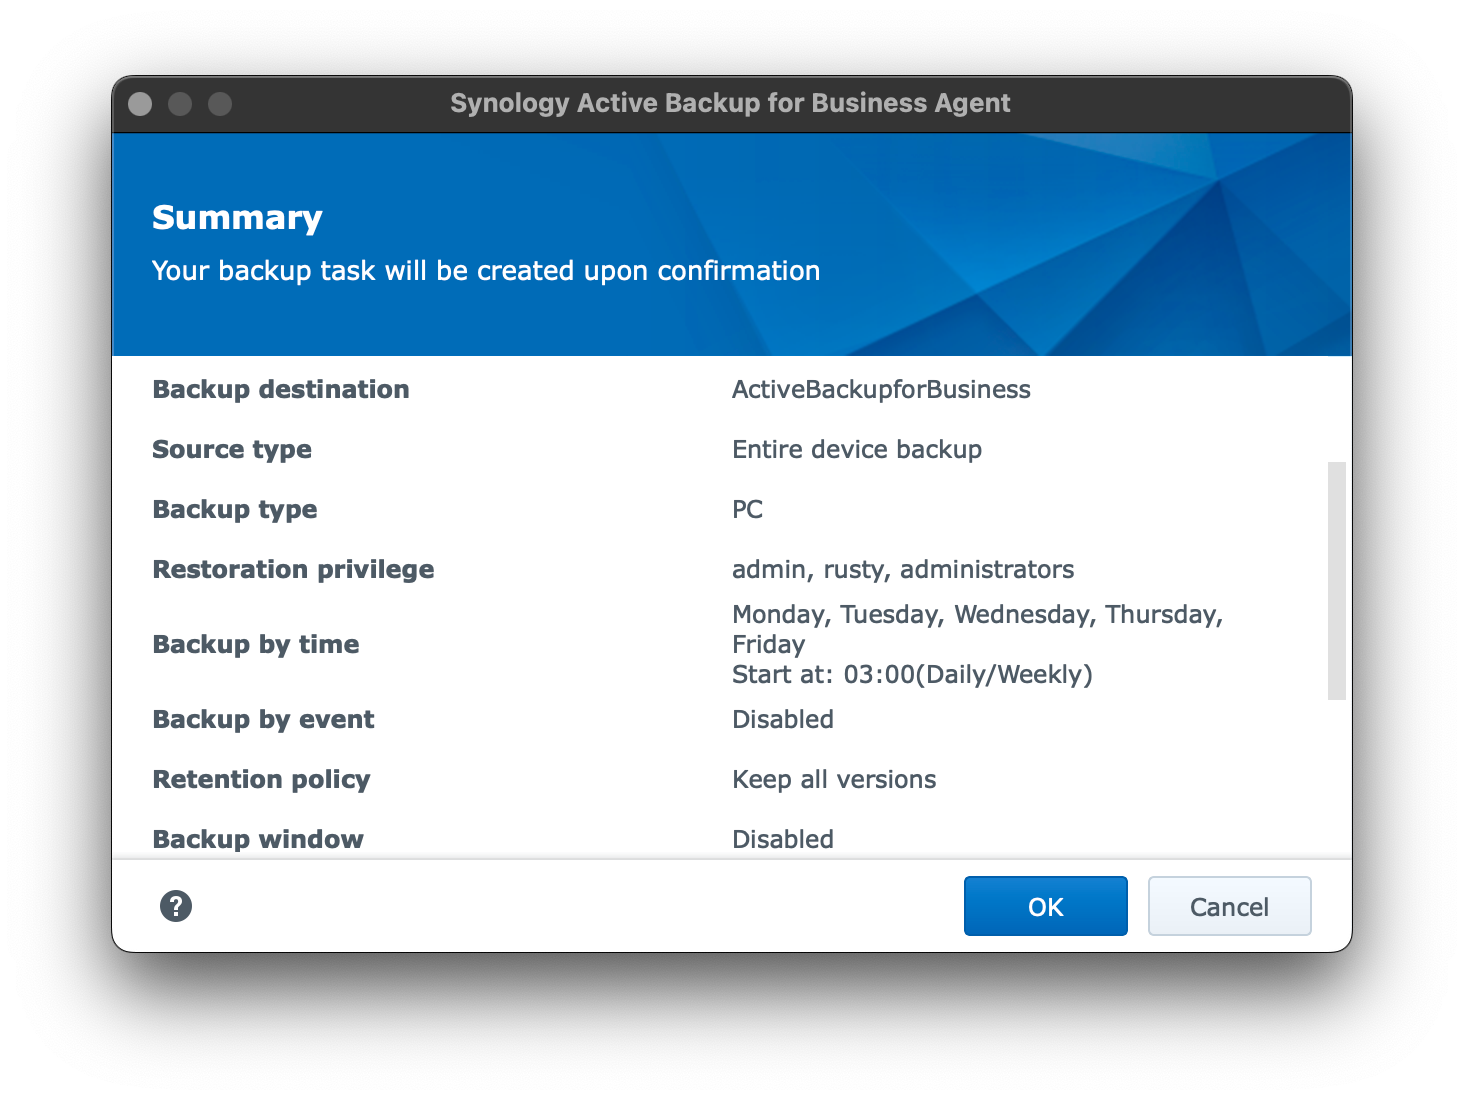Click the zoom window button in title bar
Viewport: 1464px width, 1100px height.
coord(220,104)
